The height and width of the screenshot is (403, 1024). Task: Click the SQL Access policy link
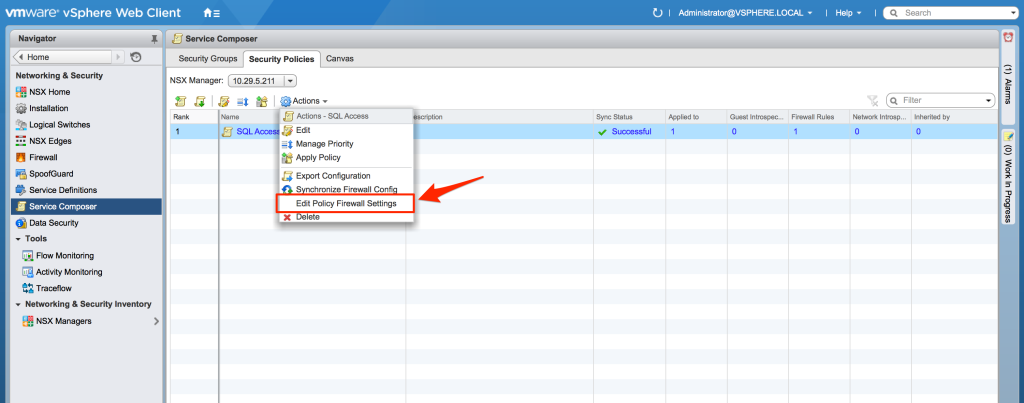point(258,131)
